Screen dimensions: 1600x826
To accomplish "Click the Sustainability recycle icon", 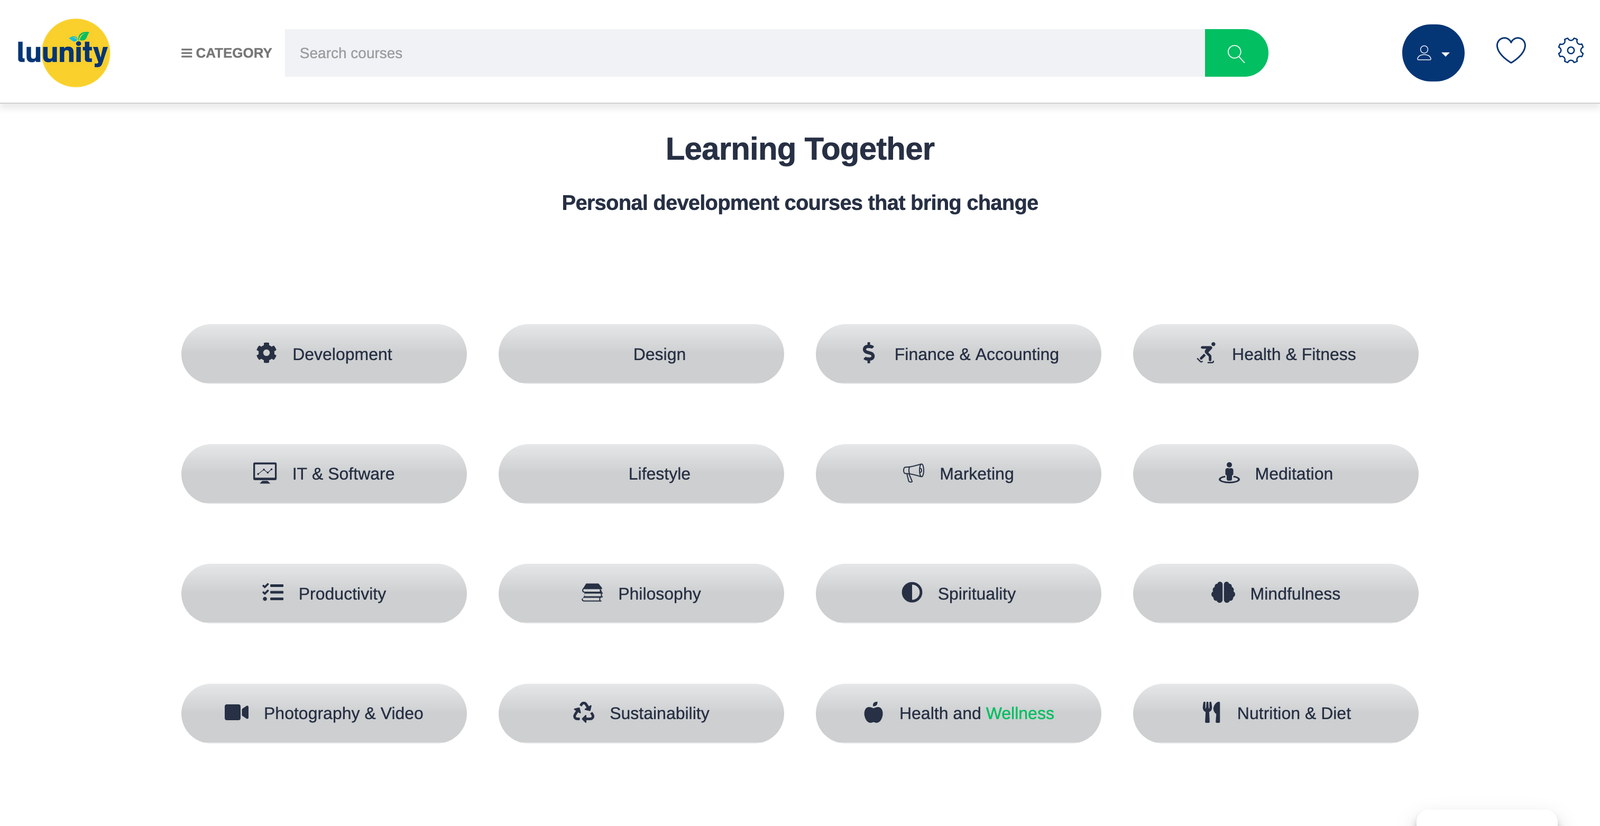I will tap(584, 712).
